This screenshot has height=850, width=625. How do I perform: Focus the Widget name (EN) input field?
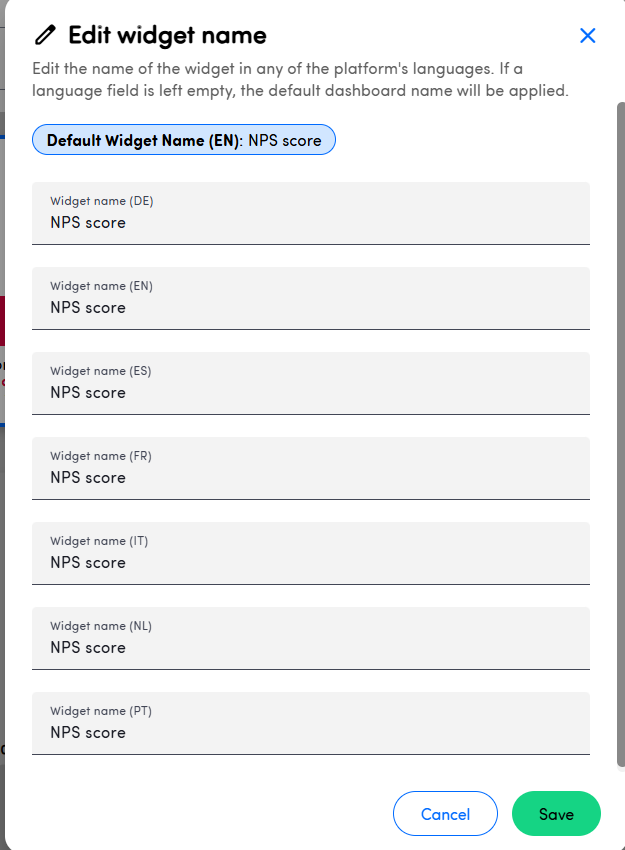coord(311,299)
